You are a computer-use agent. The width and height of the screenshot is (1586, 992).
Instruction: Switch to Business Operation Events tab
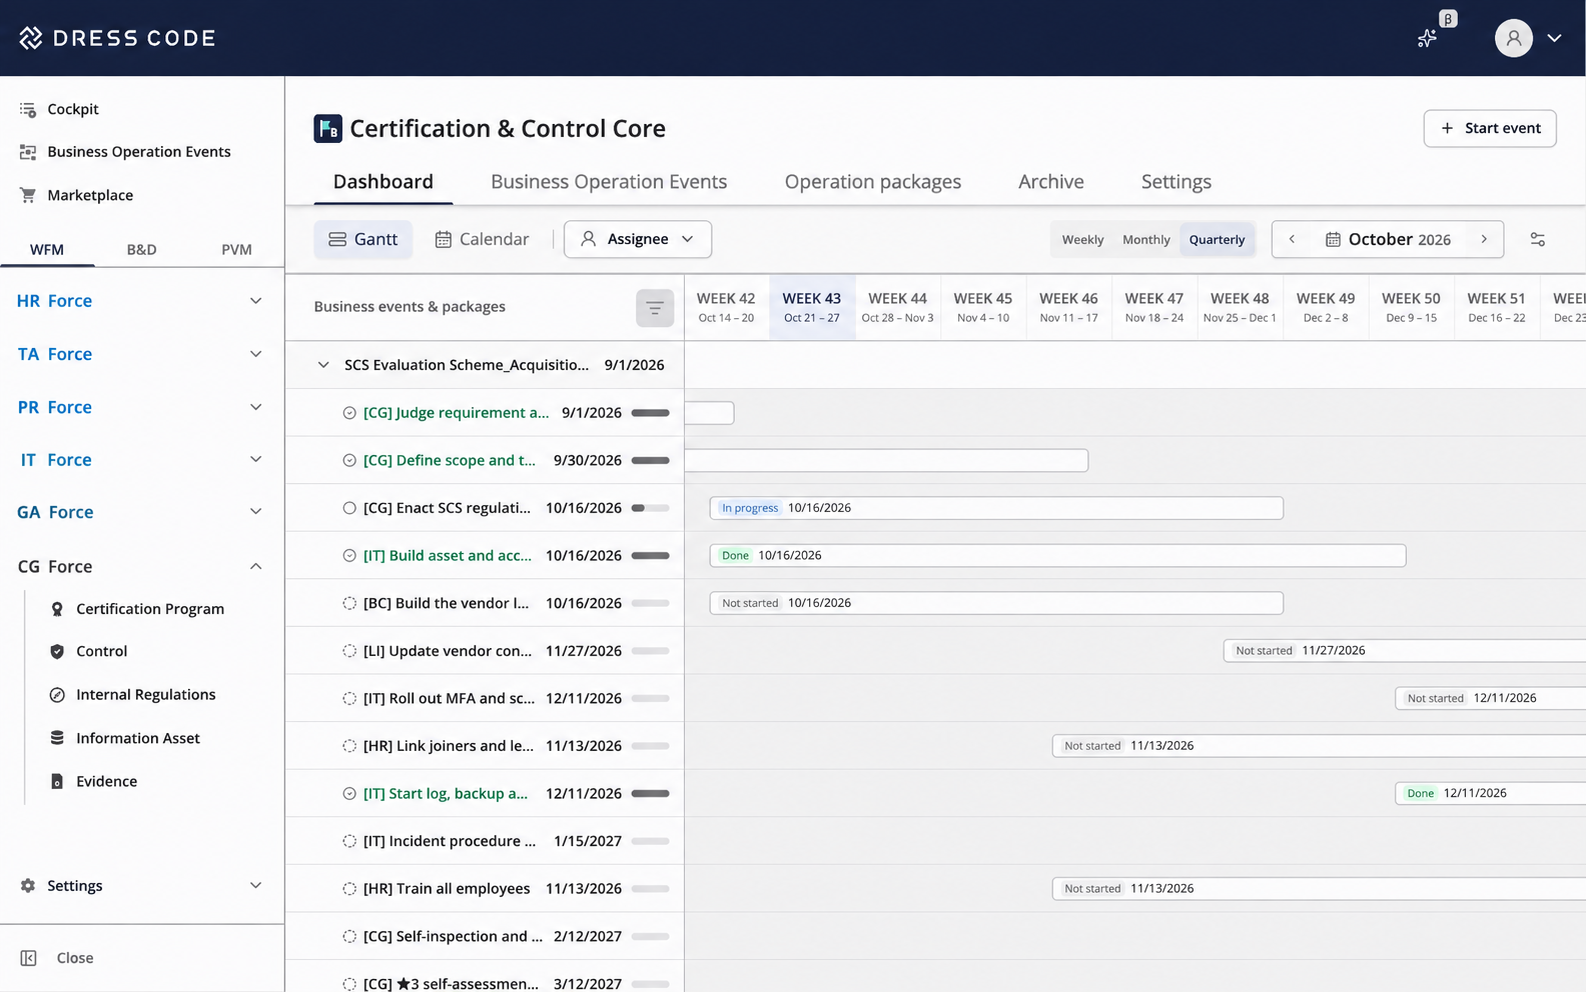pyautogui.click(x=609, y=182)
